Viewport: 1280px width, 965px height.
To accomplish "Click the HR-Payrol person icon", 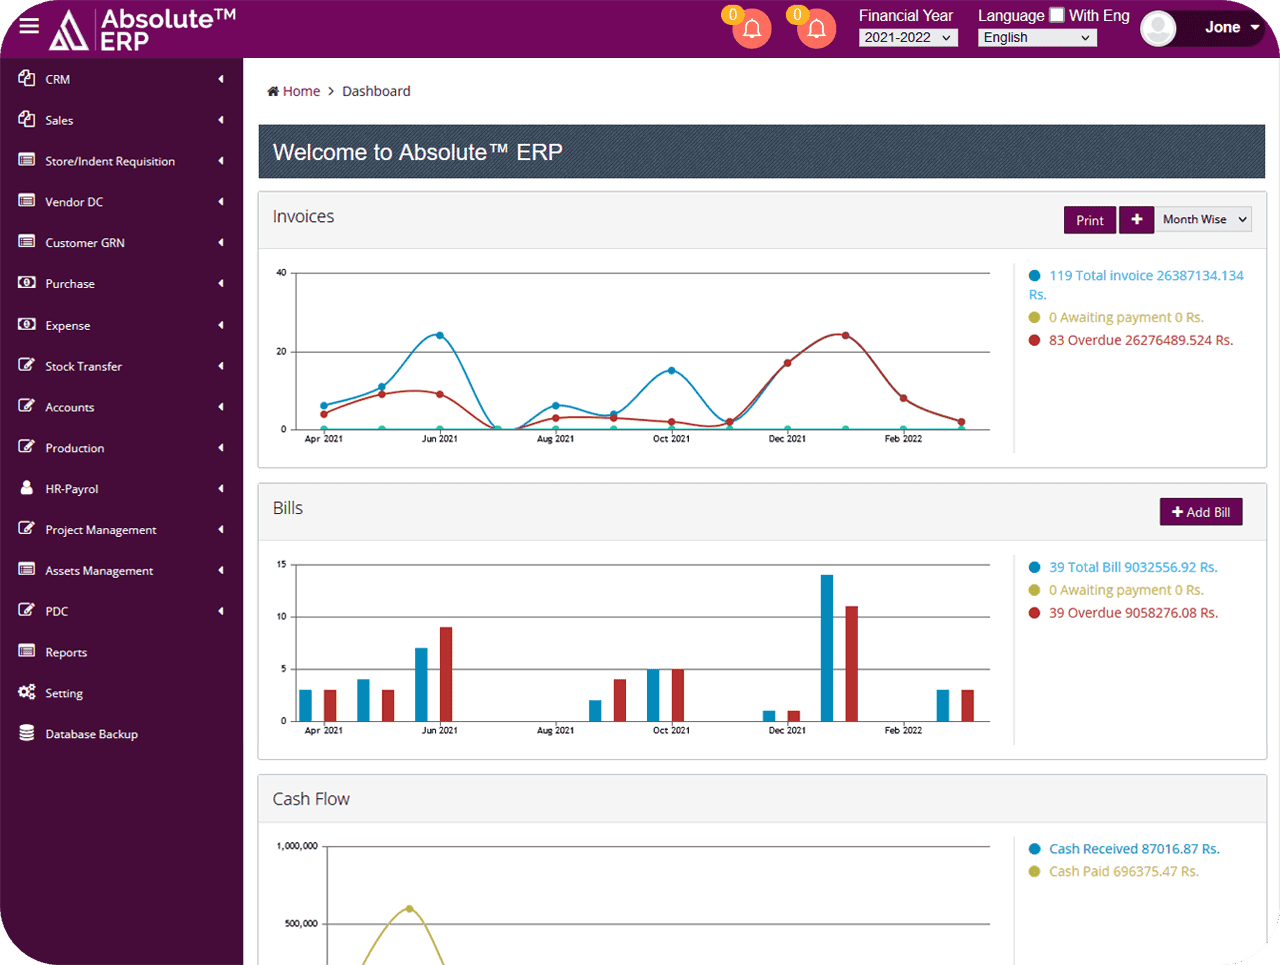I will 26,488.
